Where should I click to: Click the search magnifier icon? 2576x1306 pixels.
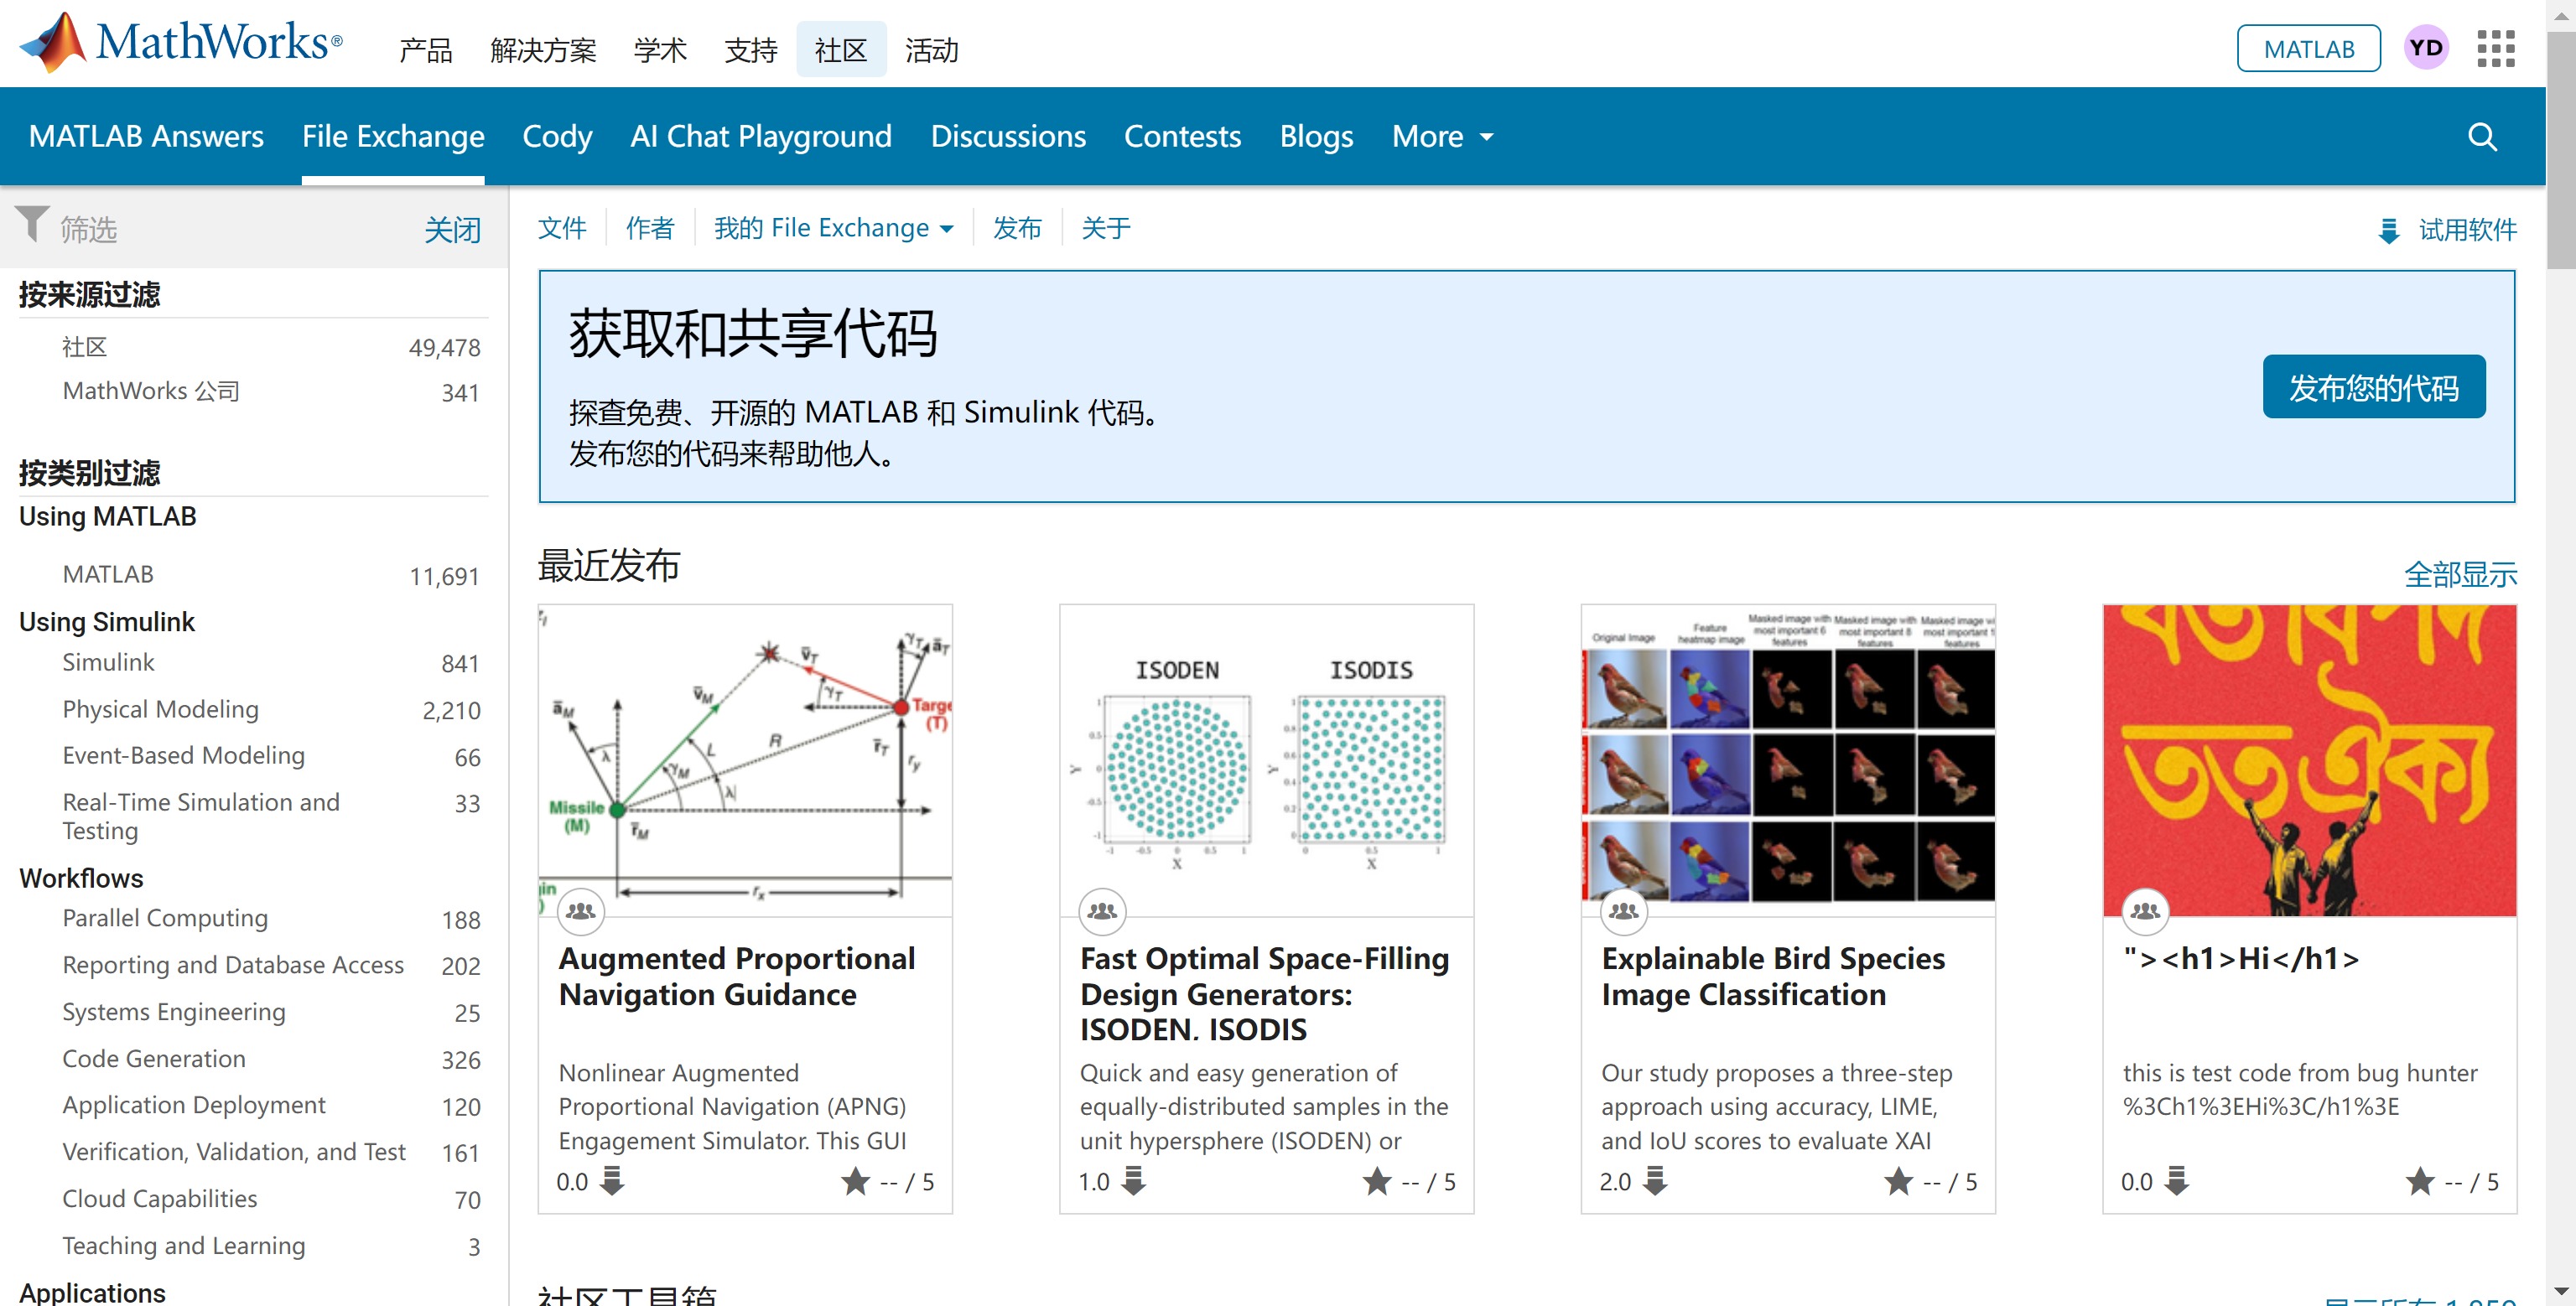(2481, 137)
